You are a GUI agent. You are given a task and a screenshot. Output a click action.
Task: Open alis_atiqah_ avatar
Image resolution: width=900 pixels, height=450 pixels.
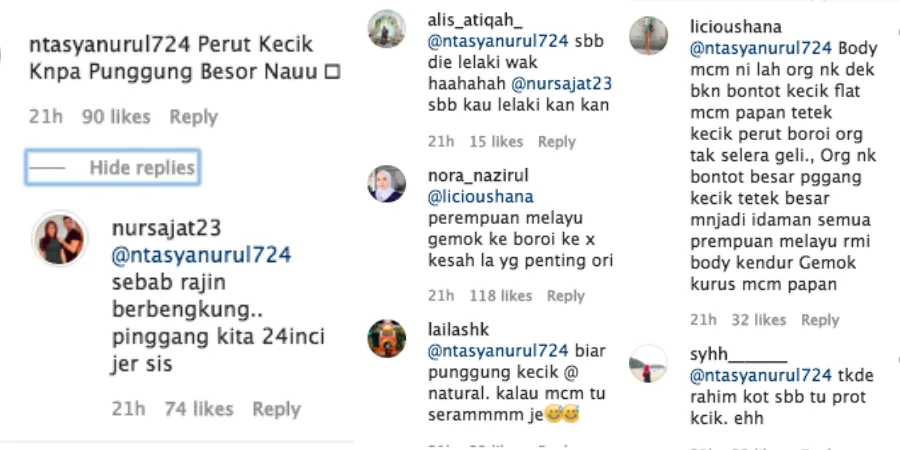386,29
